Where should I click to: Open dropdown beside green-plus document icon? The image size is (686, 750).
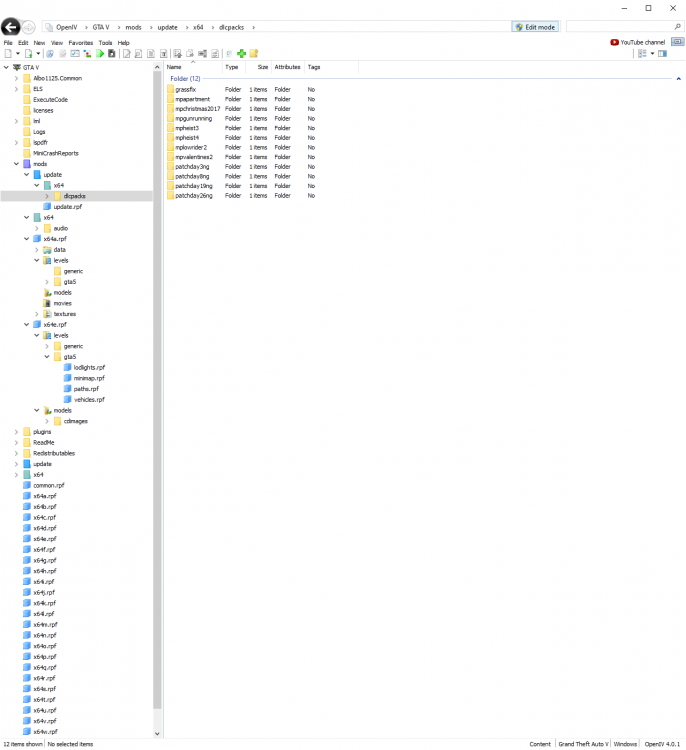tap(38, 54)
